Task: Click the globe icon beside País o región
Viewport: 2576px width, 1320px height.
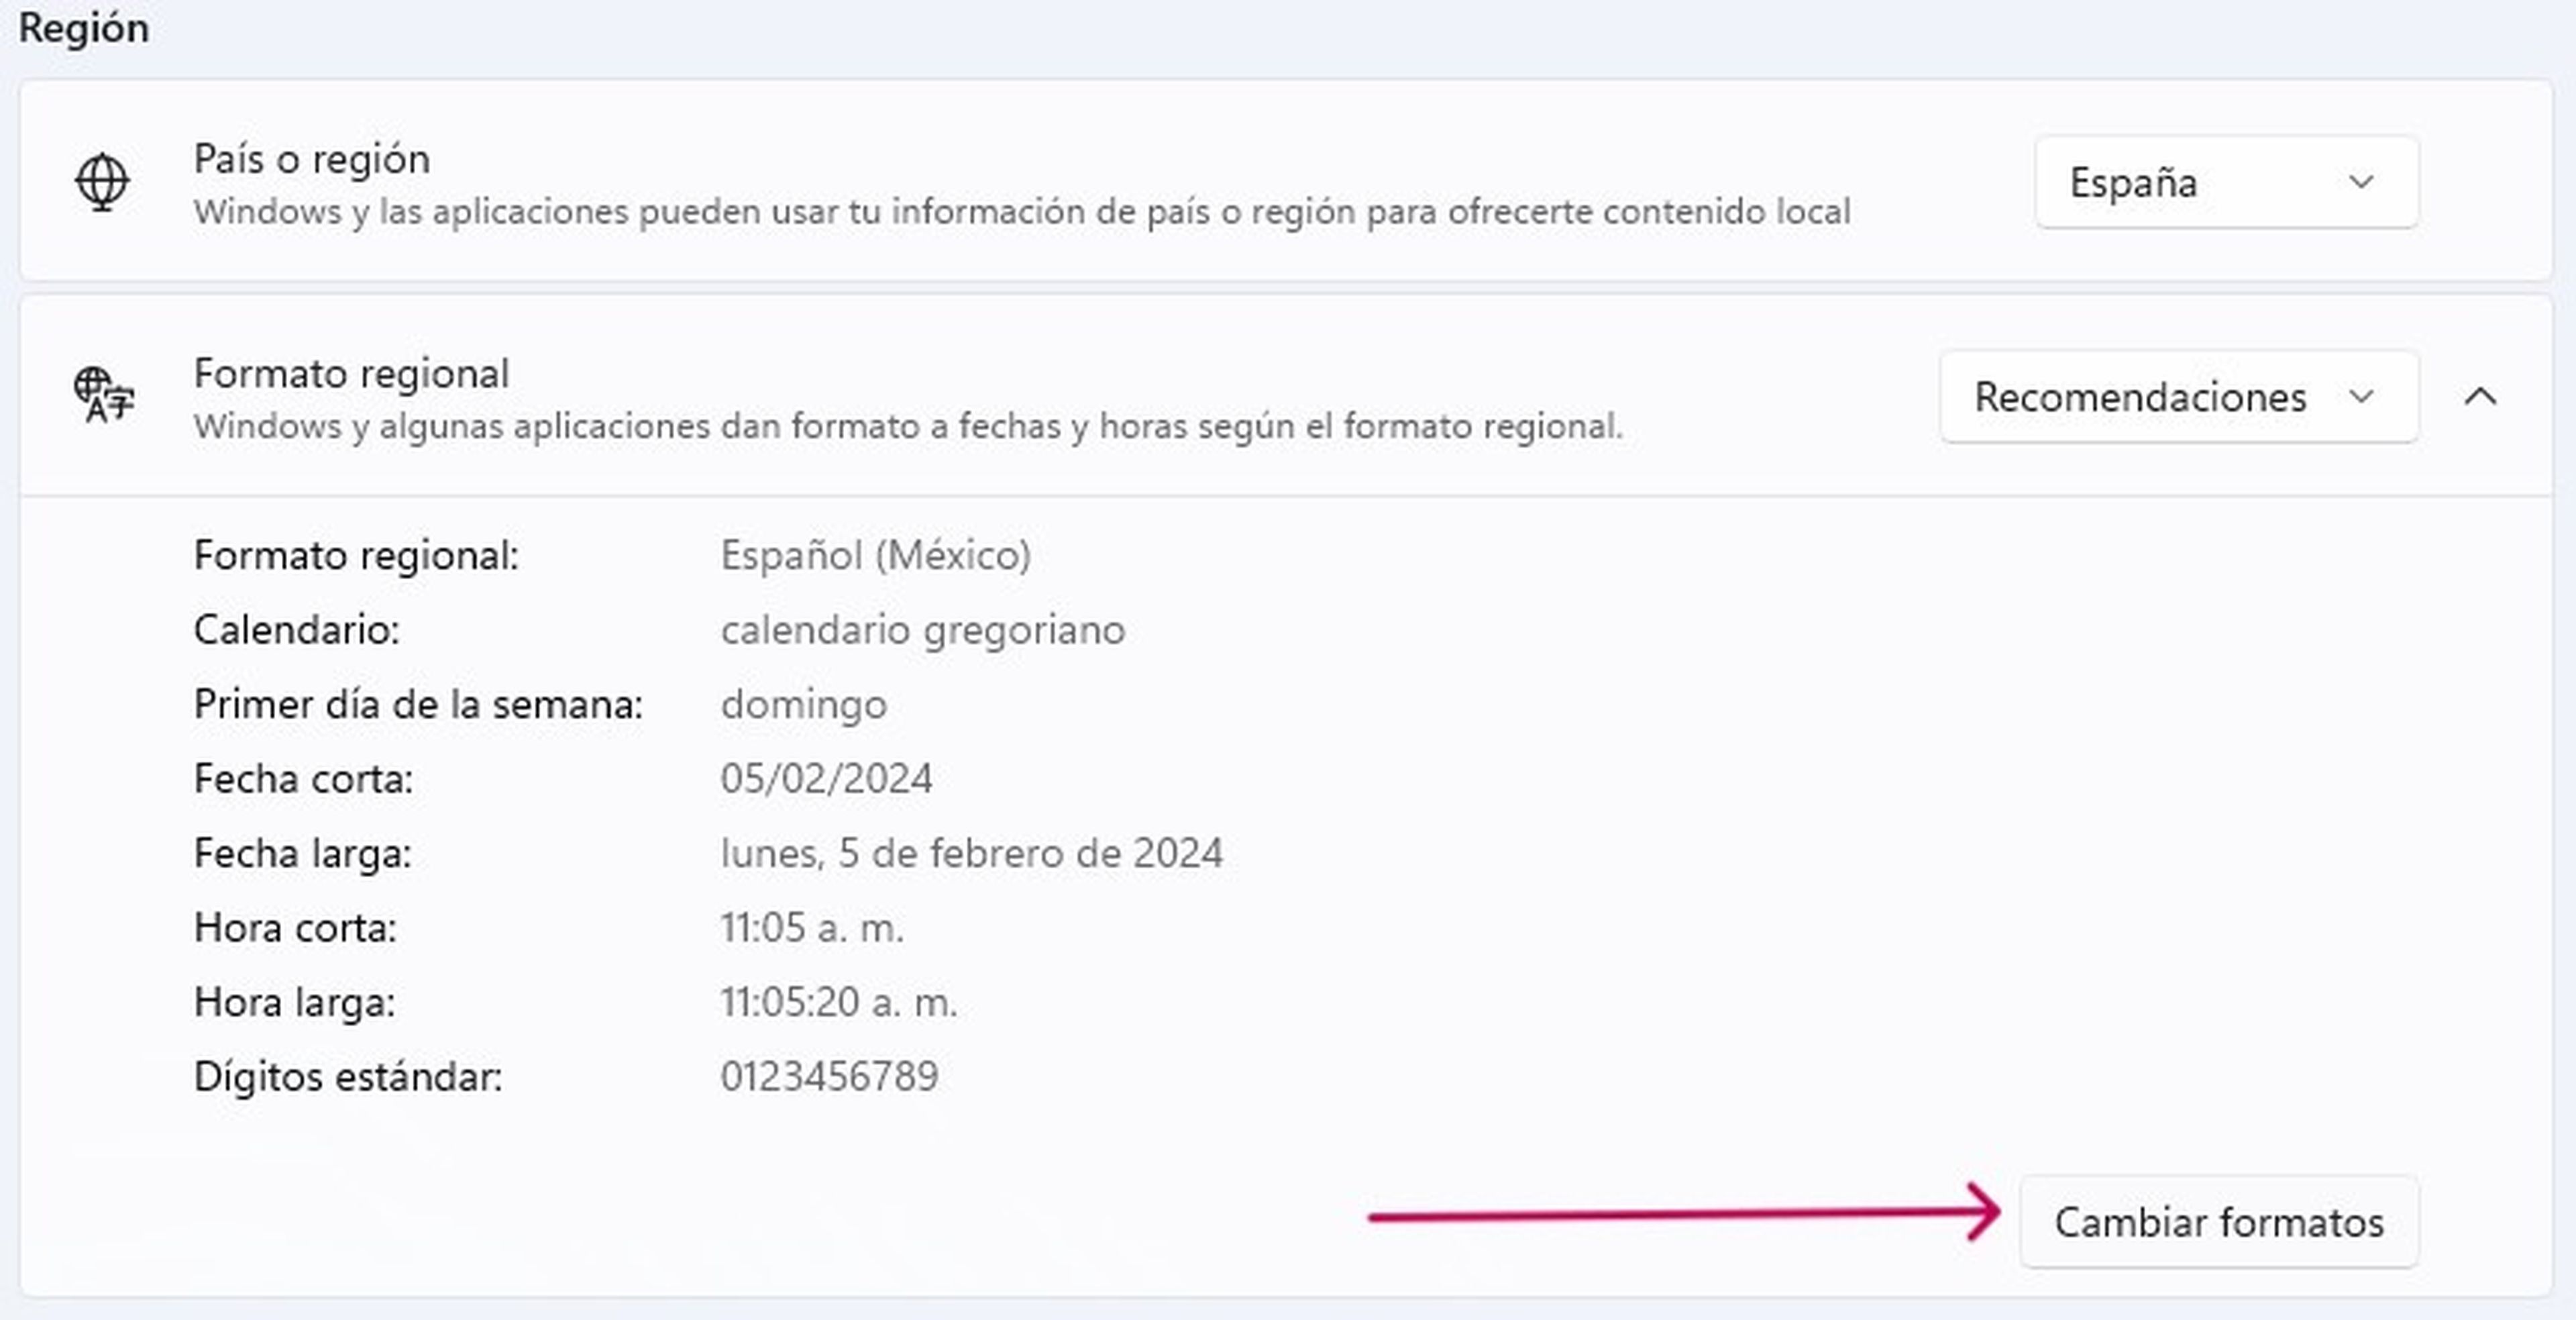Action: [102, 182]
